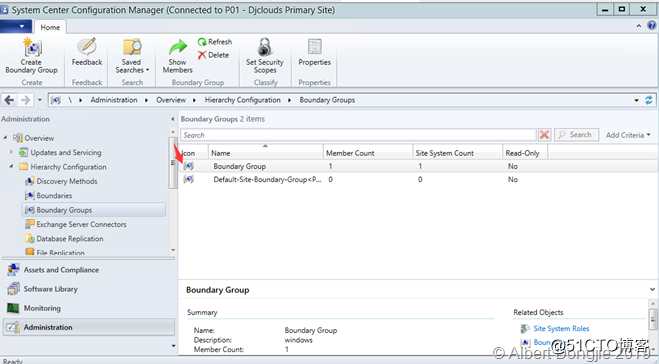Clear the search with the red X
The image size is (659, 364).
[x=544, y=135]
